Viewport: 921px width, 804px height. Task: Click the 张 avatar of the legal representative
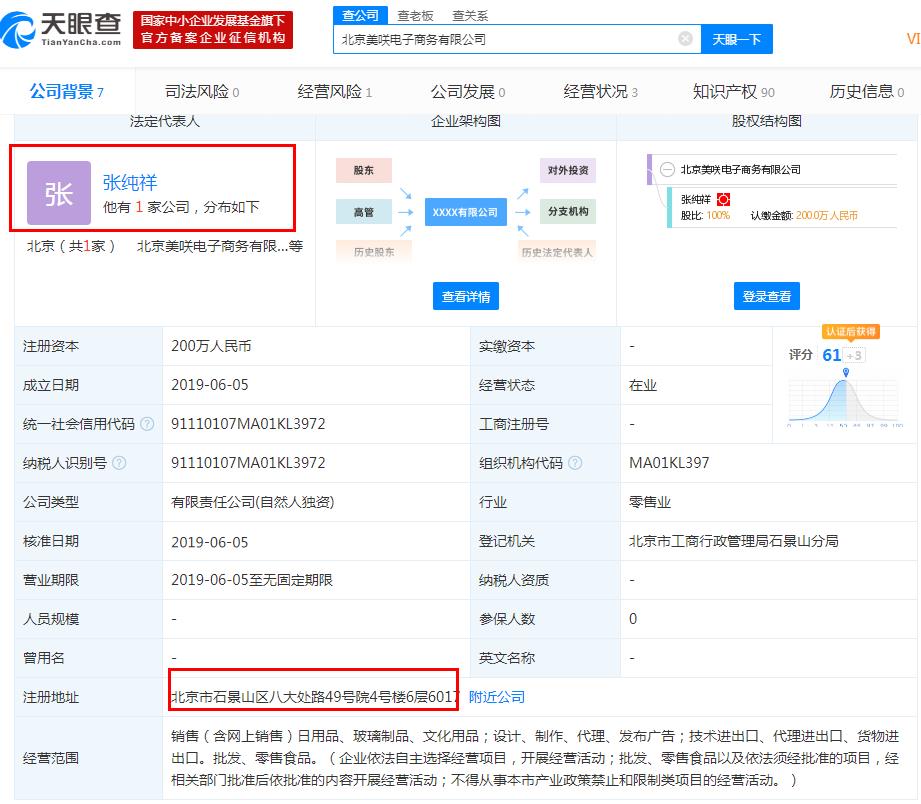click(59, 193)
